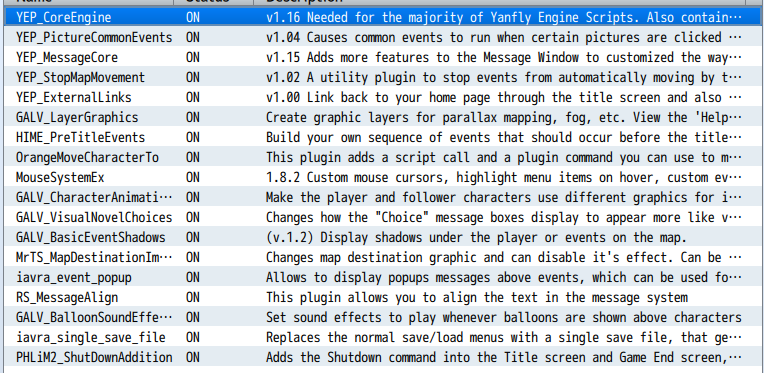Click ON status of YEP_CoreEngine
Image resolution: width=764 pixels, height=373 pixels.
192,18
